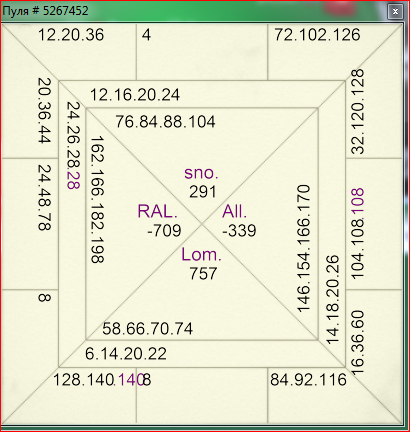Select the Lom. score 757

[x=203, y=274]
